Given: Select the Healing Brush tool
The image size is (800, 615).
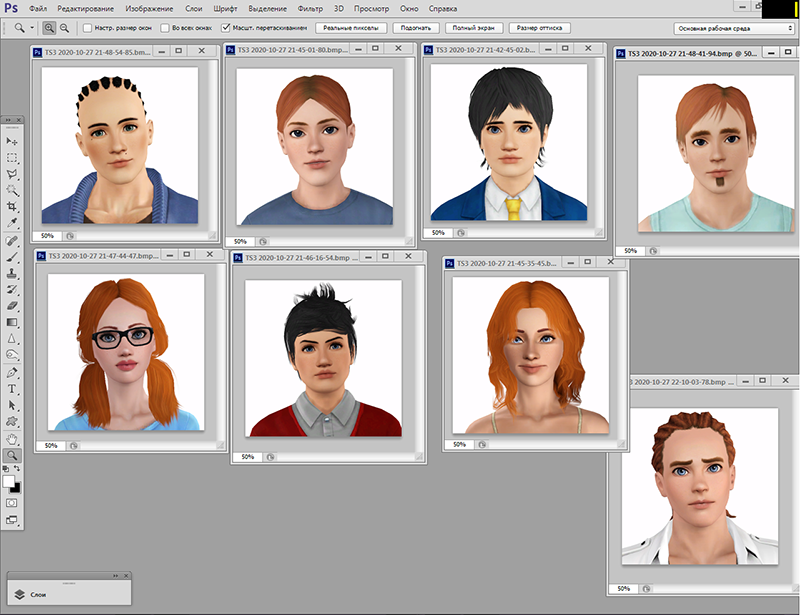Looking at the screenshot, I should (12, 240).
